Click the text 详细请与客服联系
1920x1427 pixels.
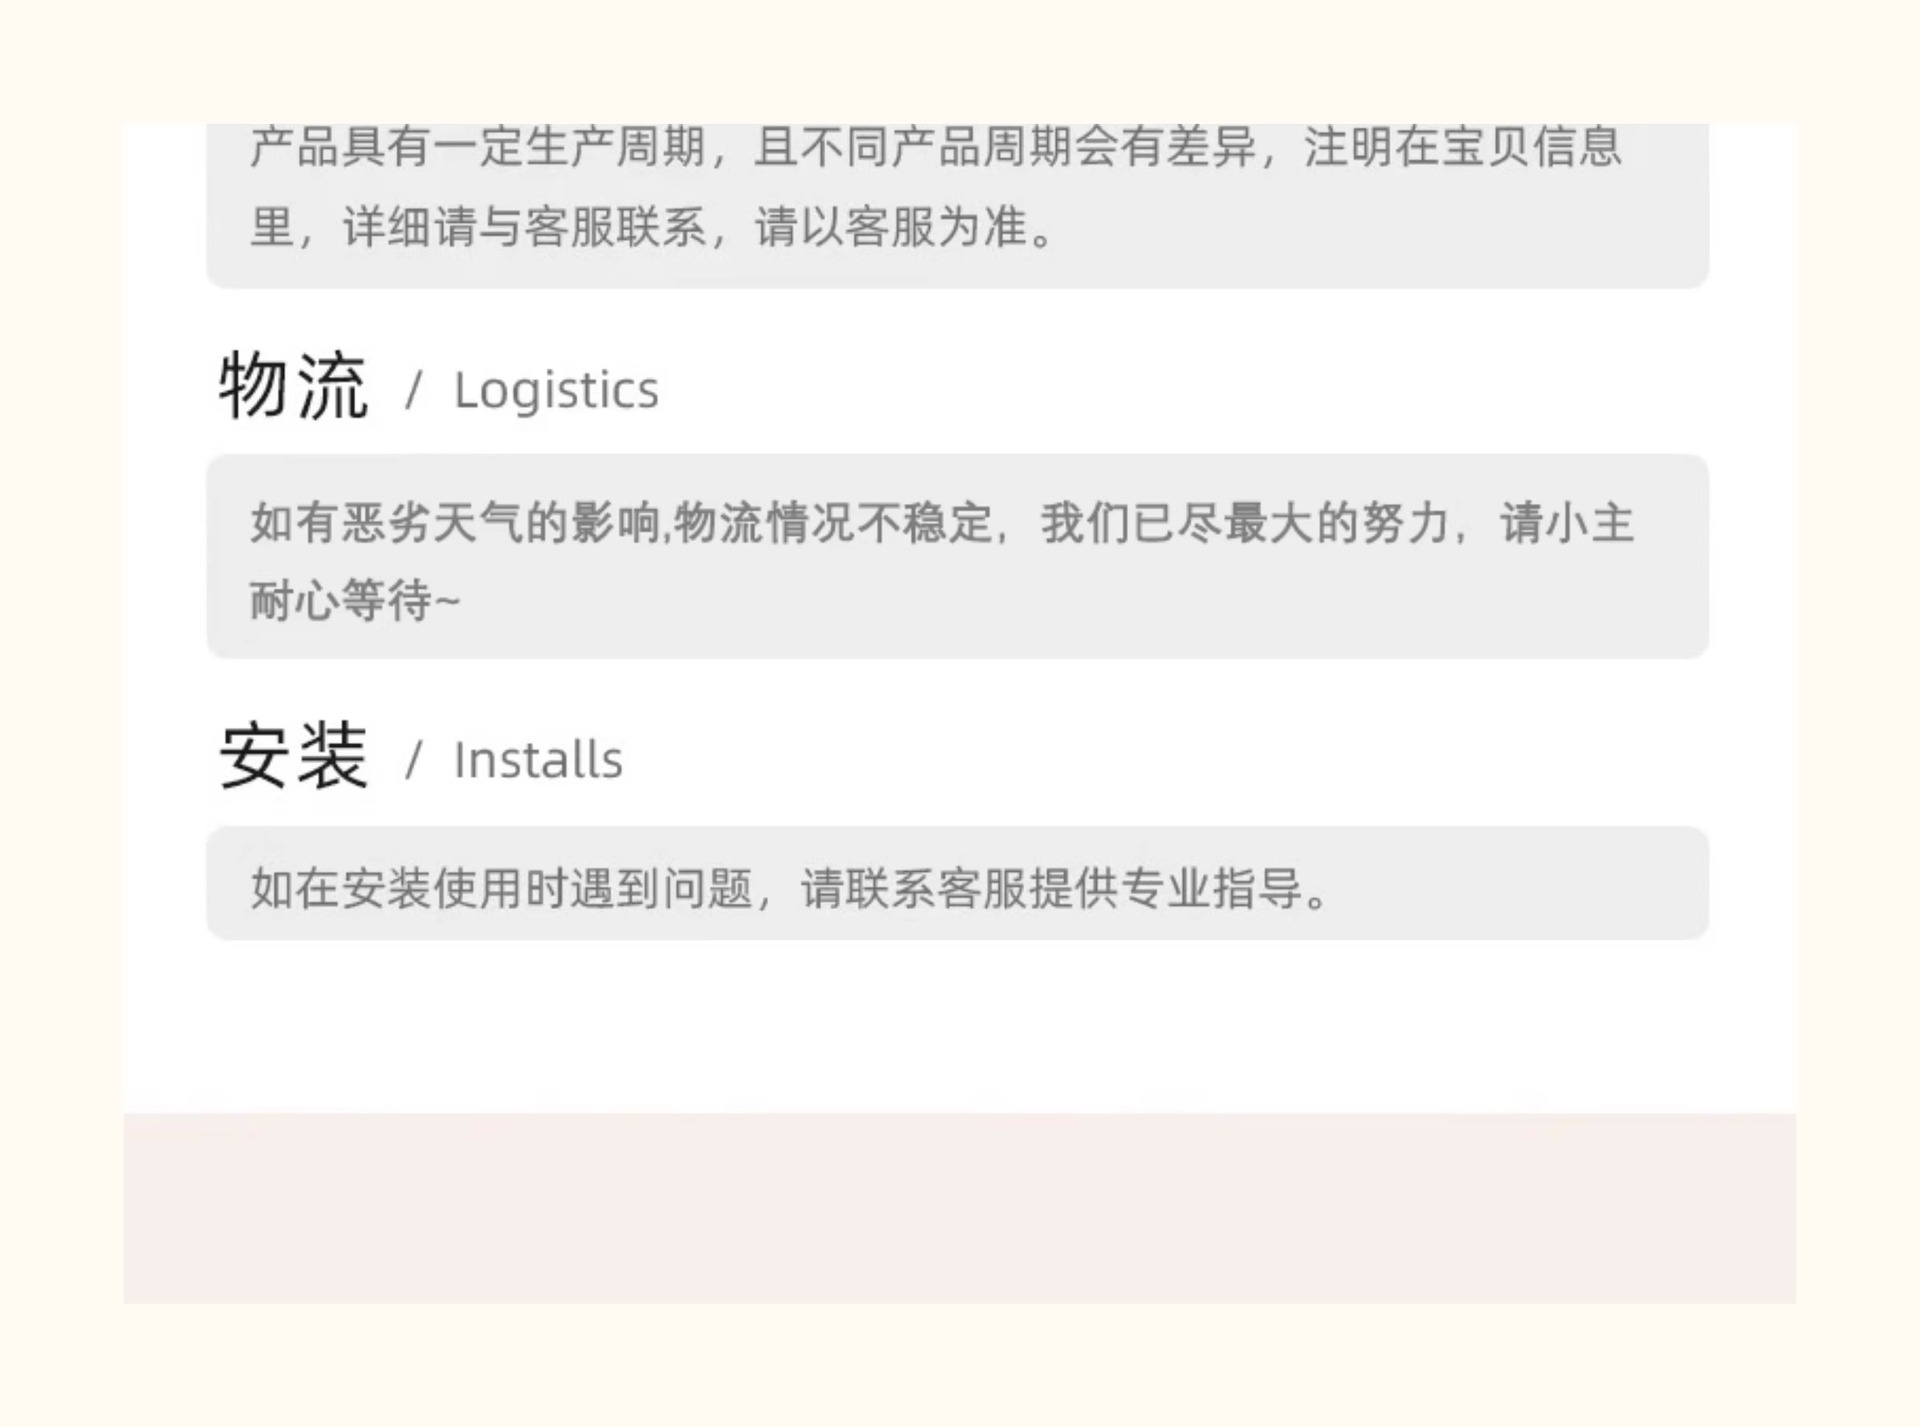524,227
